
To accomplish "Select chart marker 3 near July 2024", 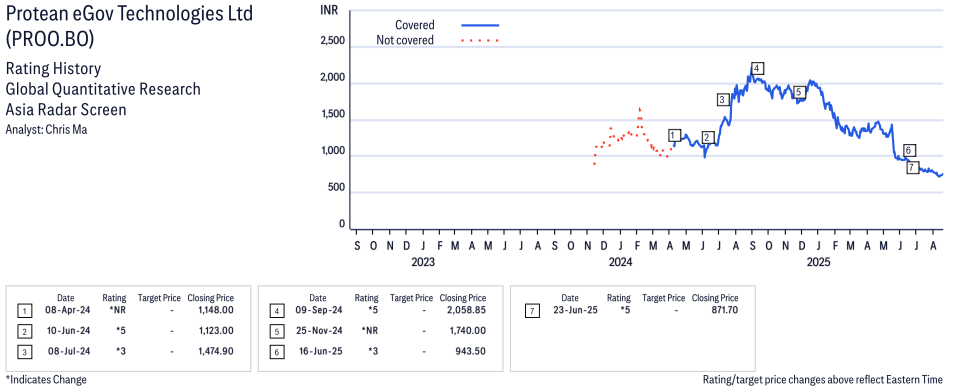I will pyautogui.click(x=723, y=99).
